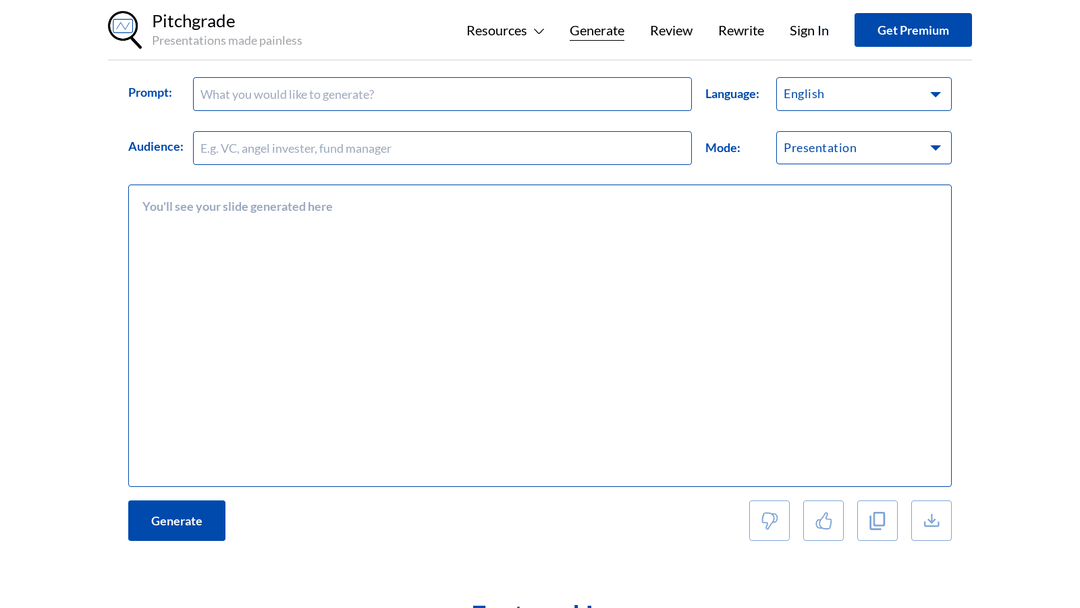This screenshot has width=1080, height=608.
Task: Click the thumbs down feedback icon
Action: 769,521
